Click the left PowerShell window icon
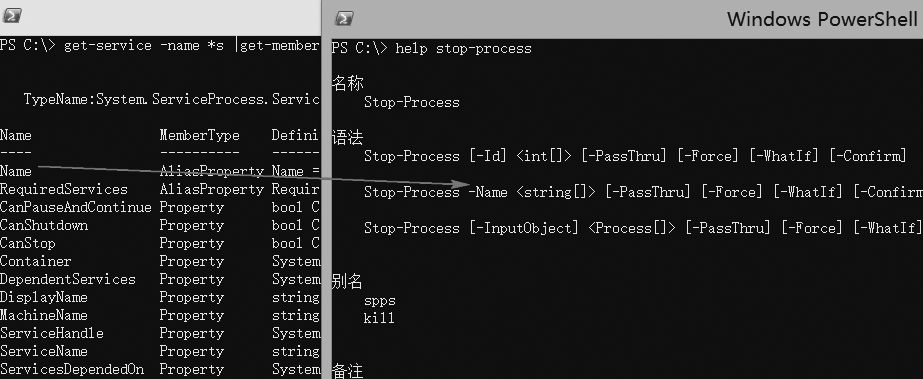Image resolution: width=923 pixels, height=379 pixels. (12, 16)
